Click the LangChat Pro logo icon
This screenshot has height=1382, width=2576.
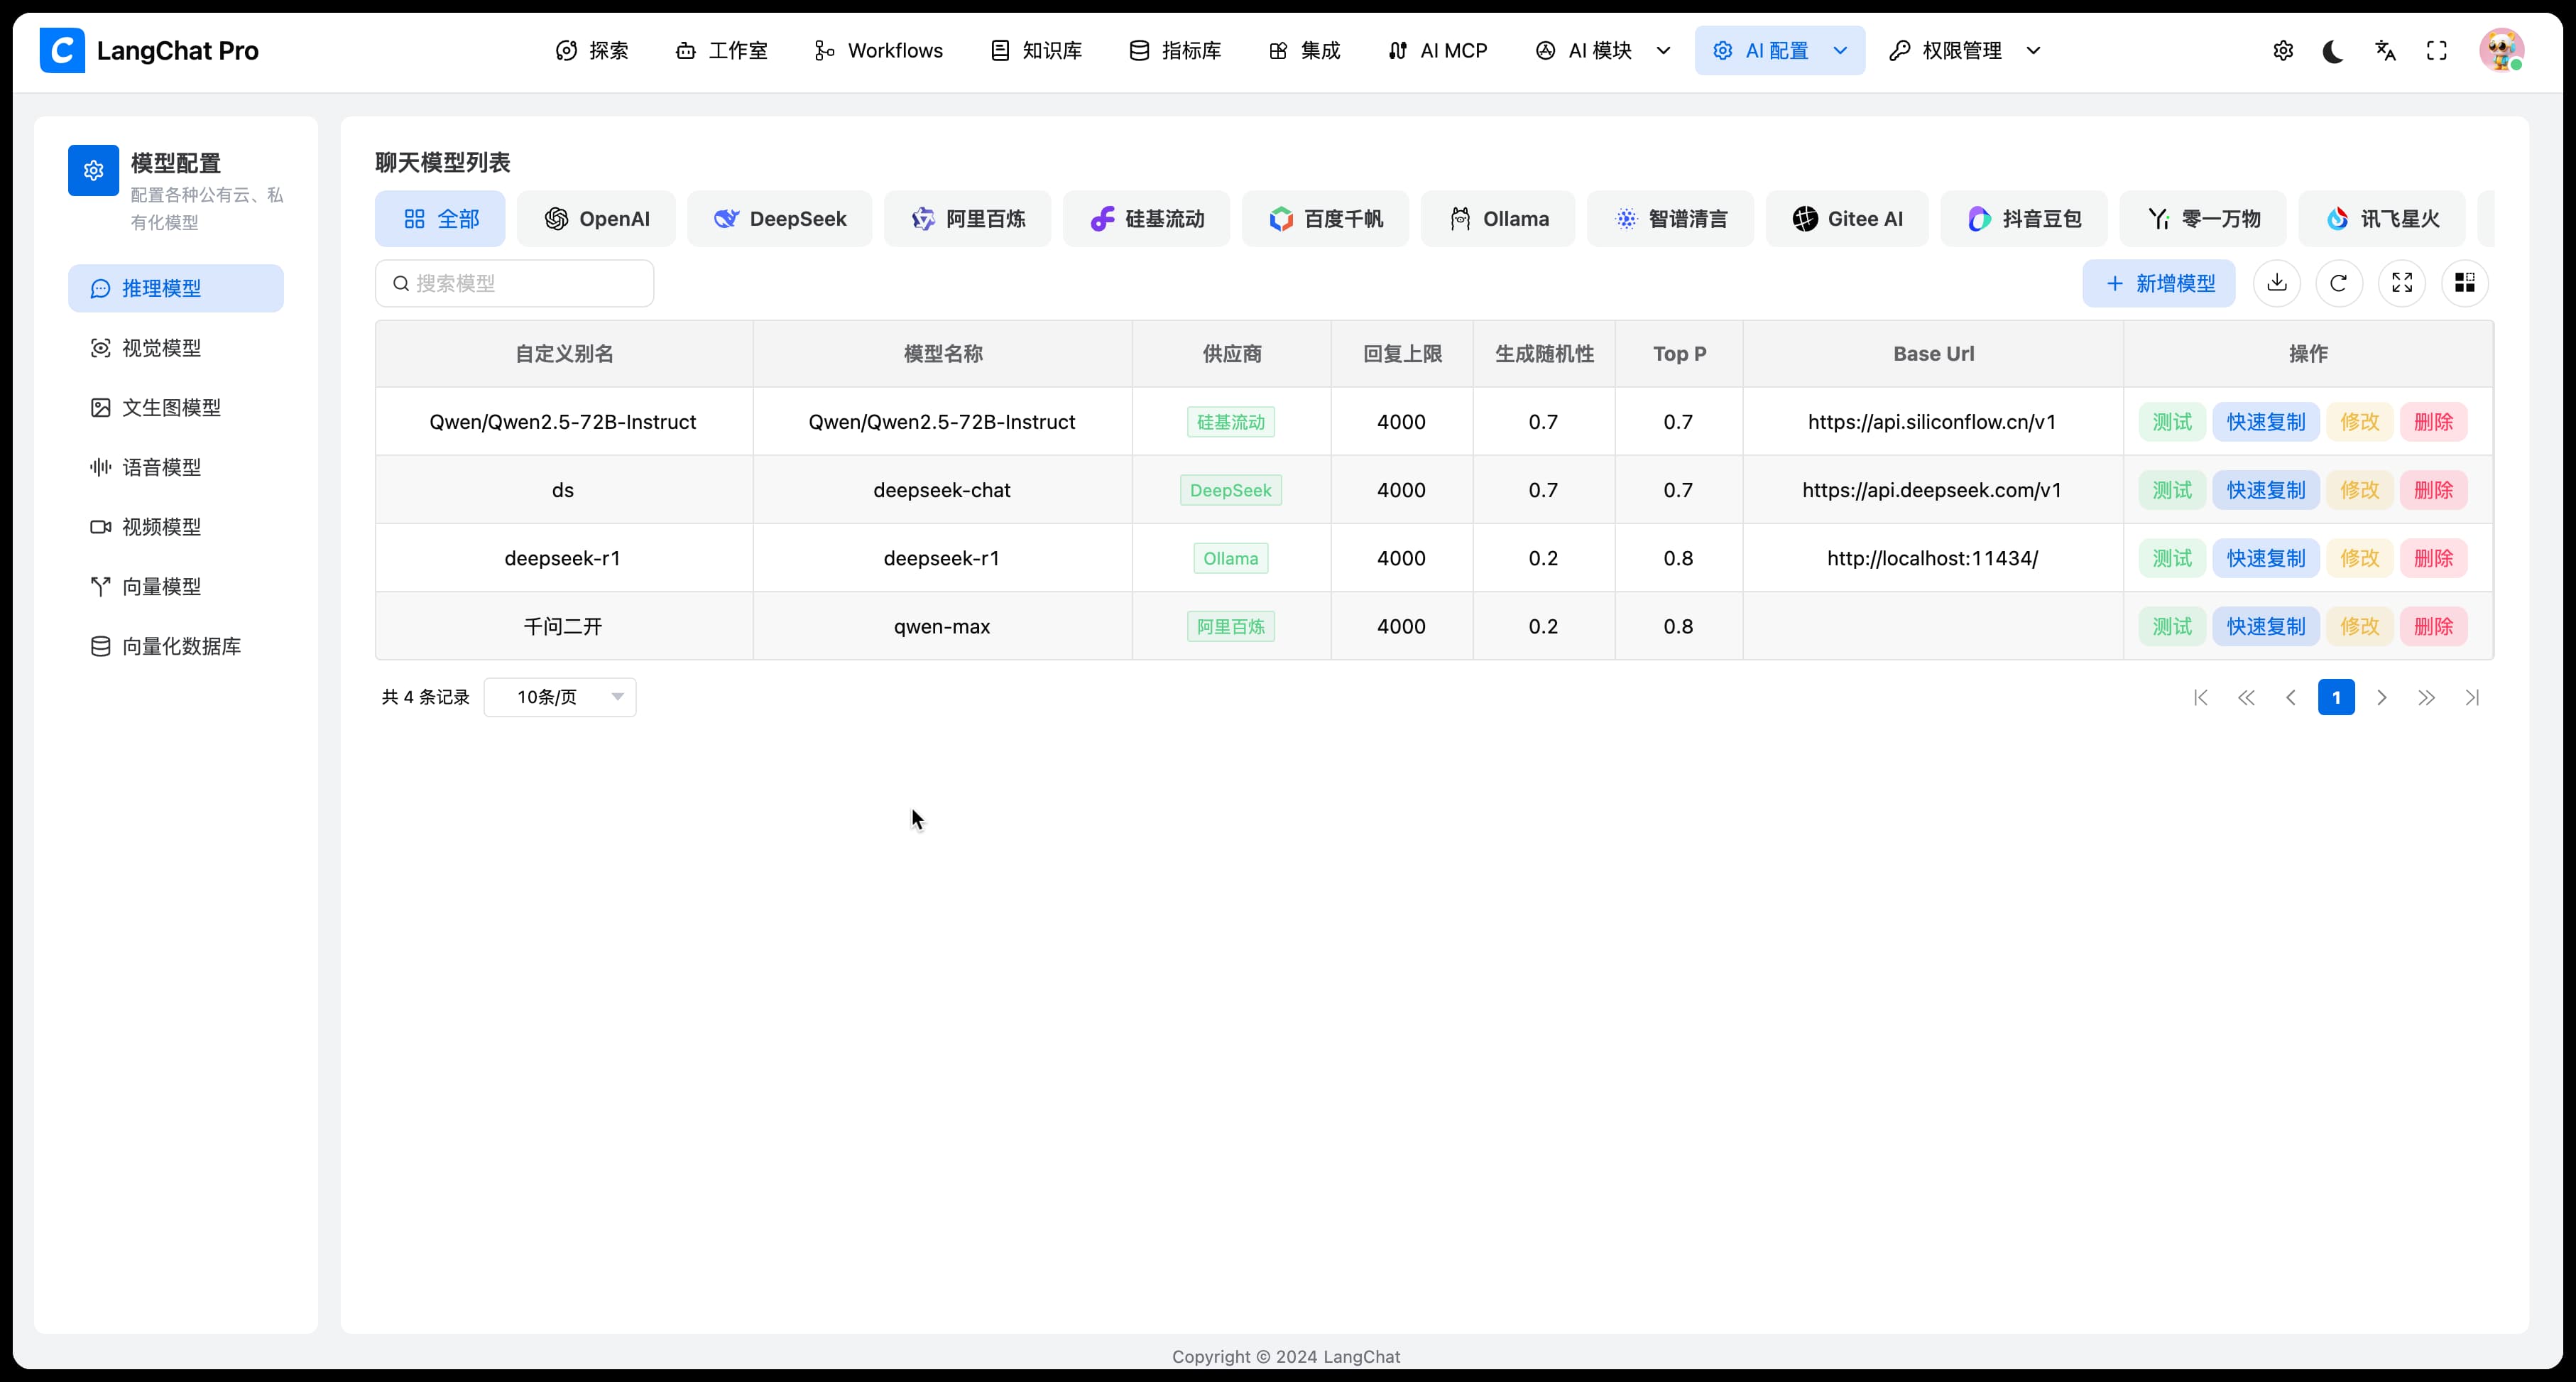click(x=62, y=50)
